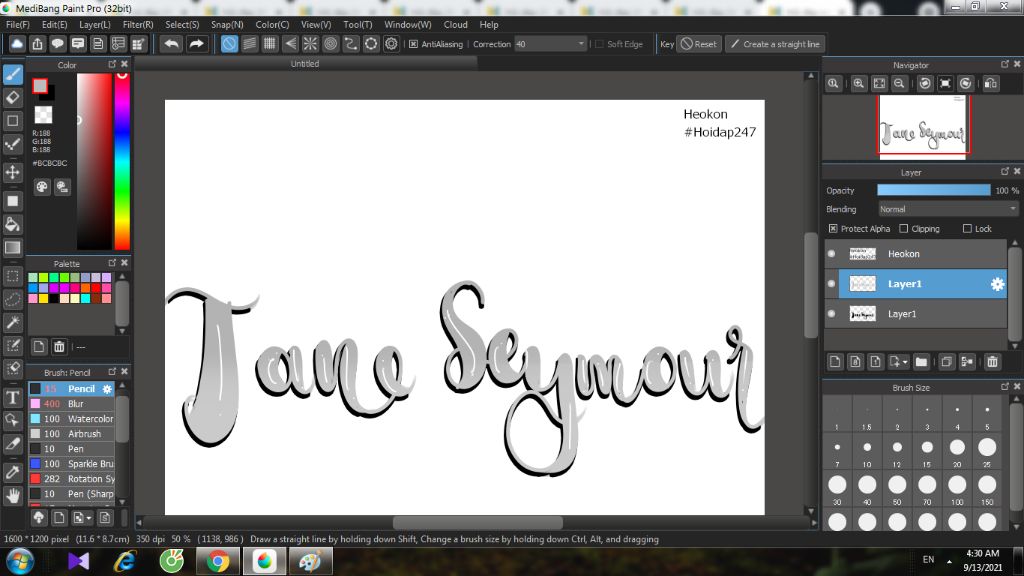Select the Airbrush brush

tap(72, 434)
